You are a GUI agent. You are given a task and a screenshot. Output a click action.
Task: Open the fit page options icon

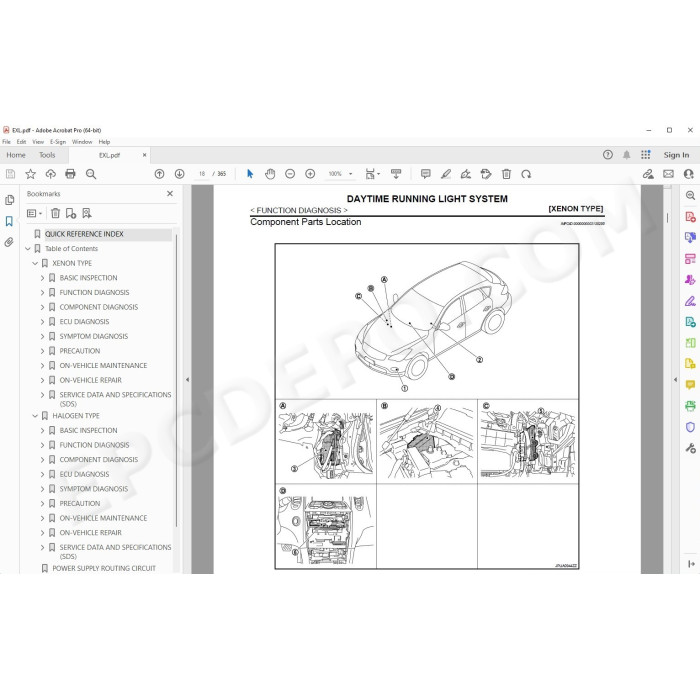[372, 174]
